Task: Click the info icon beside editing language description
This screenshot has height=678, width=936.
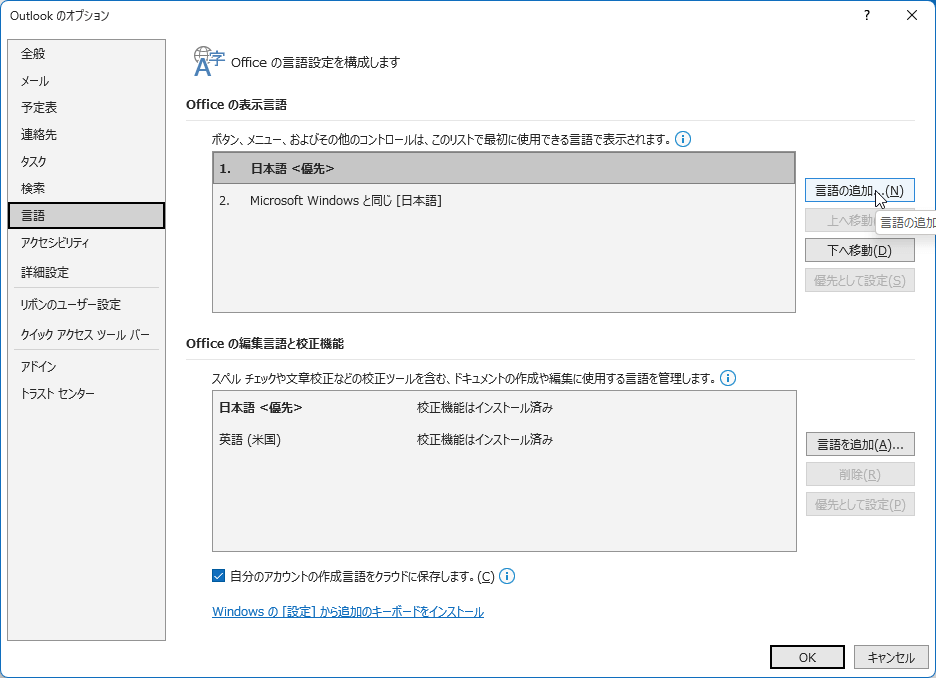Action: pos(728,378)
